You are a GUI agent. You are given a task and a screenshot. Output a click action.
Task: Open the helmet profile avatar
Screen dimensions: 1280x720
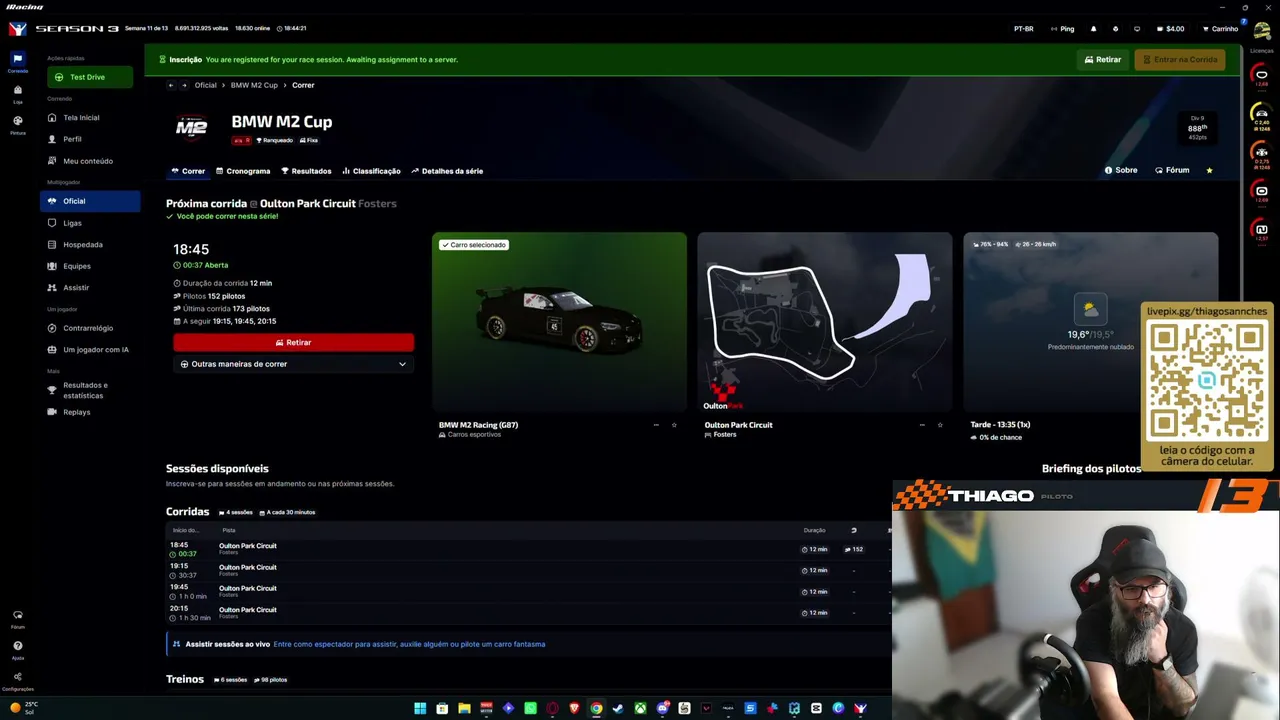coord(1262,31)
